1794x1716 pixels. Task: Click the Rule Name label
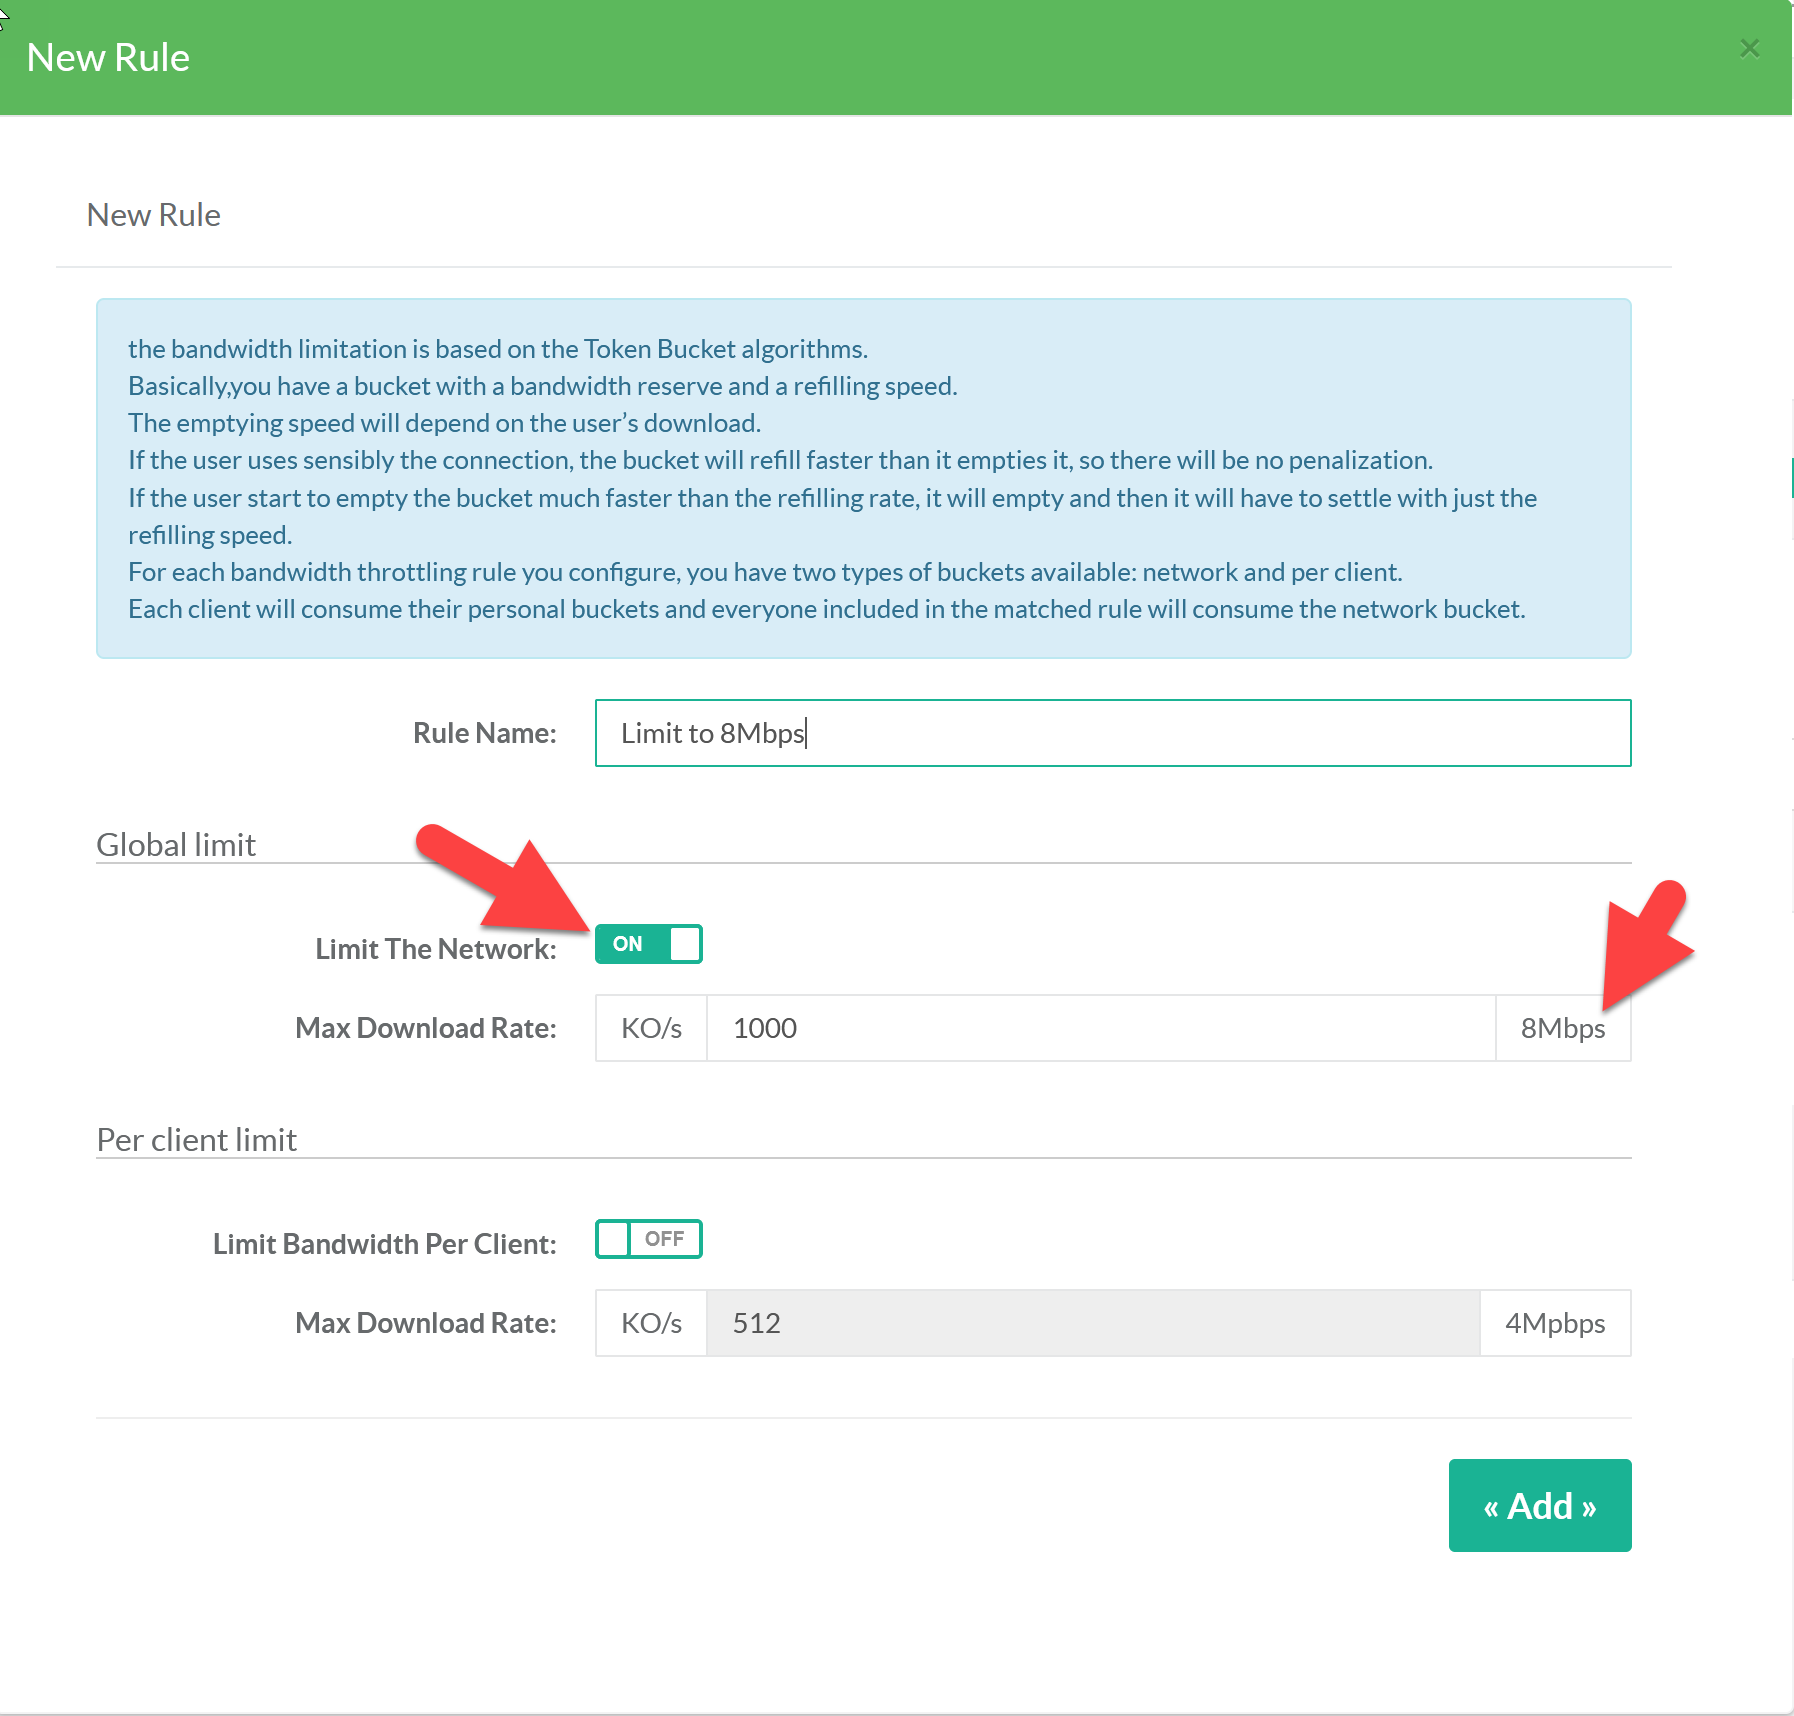pyautogui.click(x=484, y=733)
